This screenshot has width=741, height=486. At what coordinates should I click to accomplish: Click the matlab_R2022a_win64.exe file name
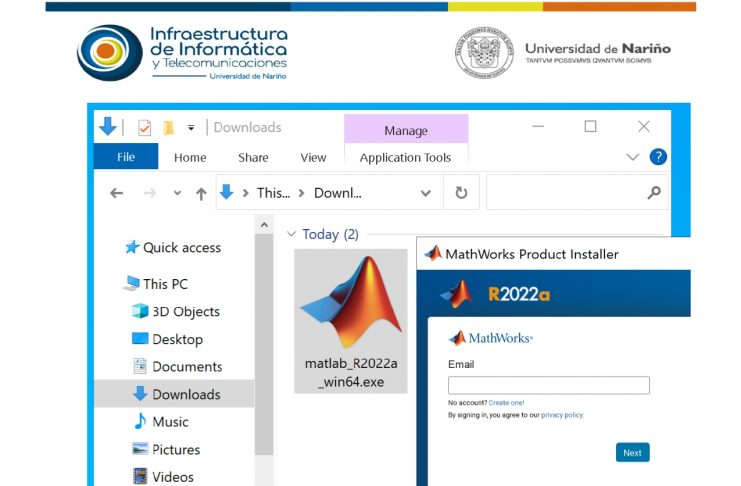click(351, 373)
